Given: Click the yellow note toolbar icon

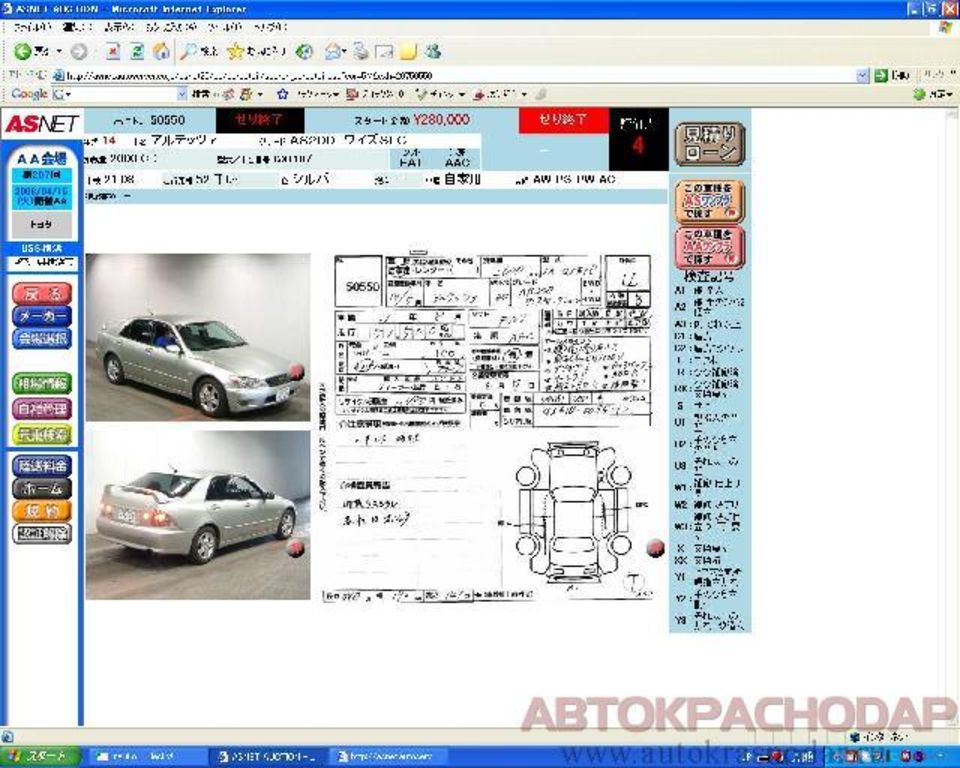Looking at the screenshot, I should [x=408, y=51].
